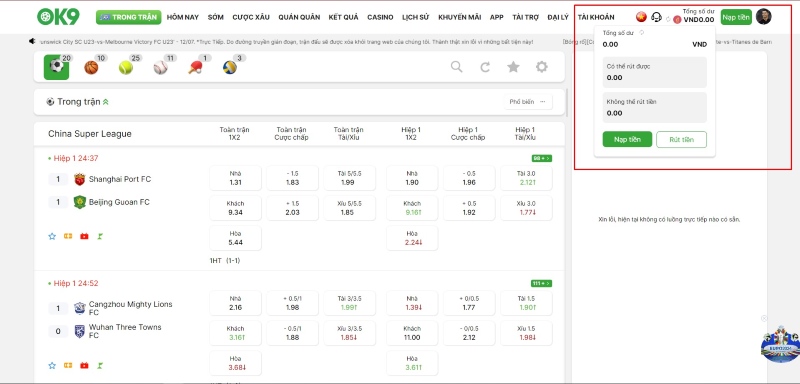
Task: Favorite the Shanghai Port match with blue star
Action: point(52,236)
